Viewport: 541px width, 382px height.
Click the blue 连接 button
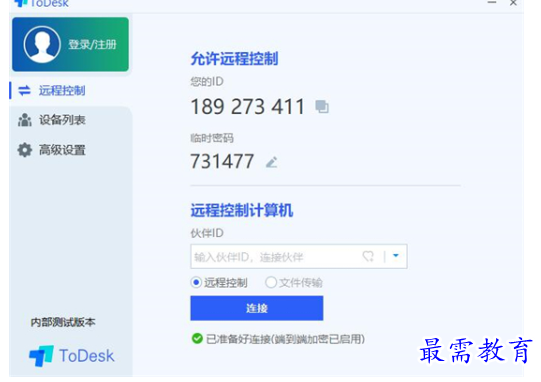257,308
